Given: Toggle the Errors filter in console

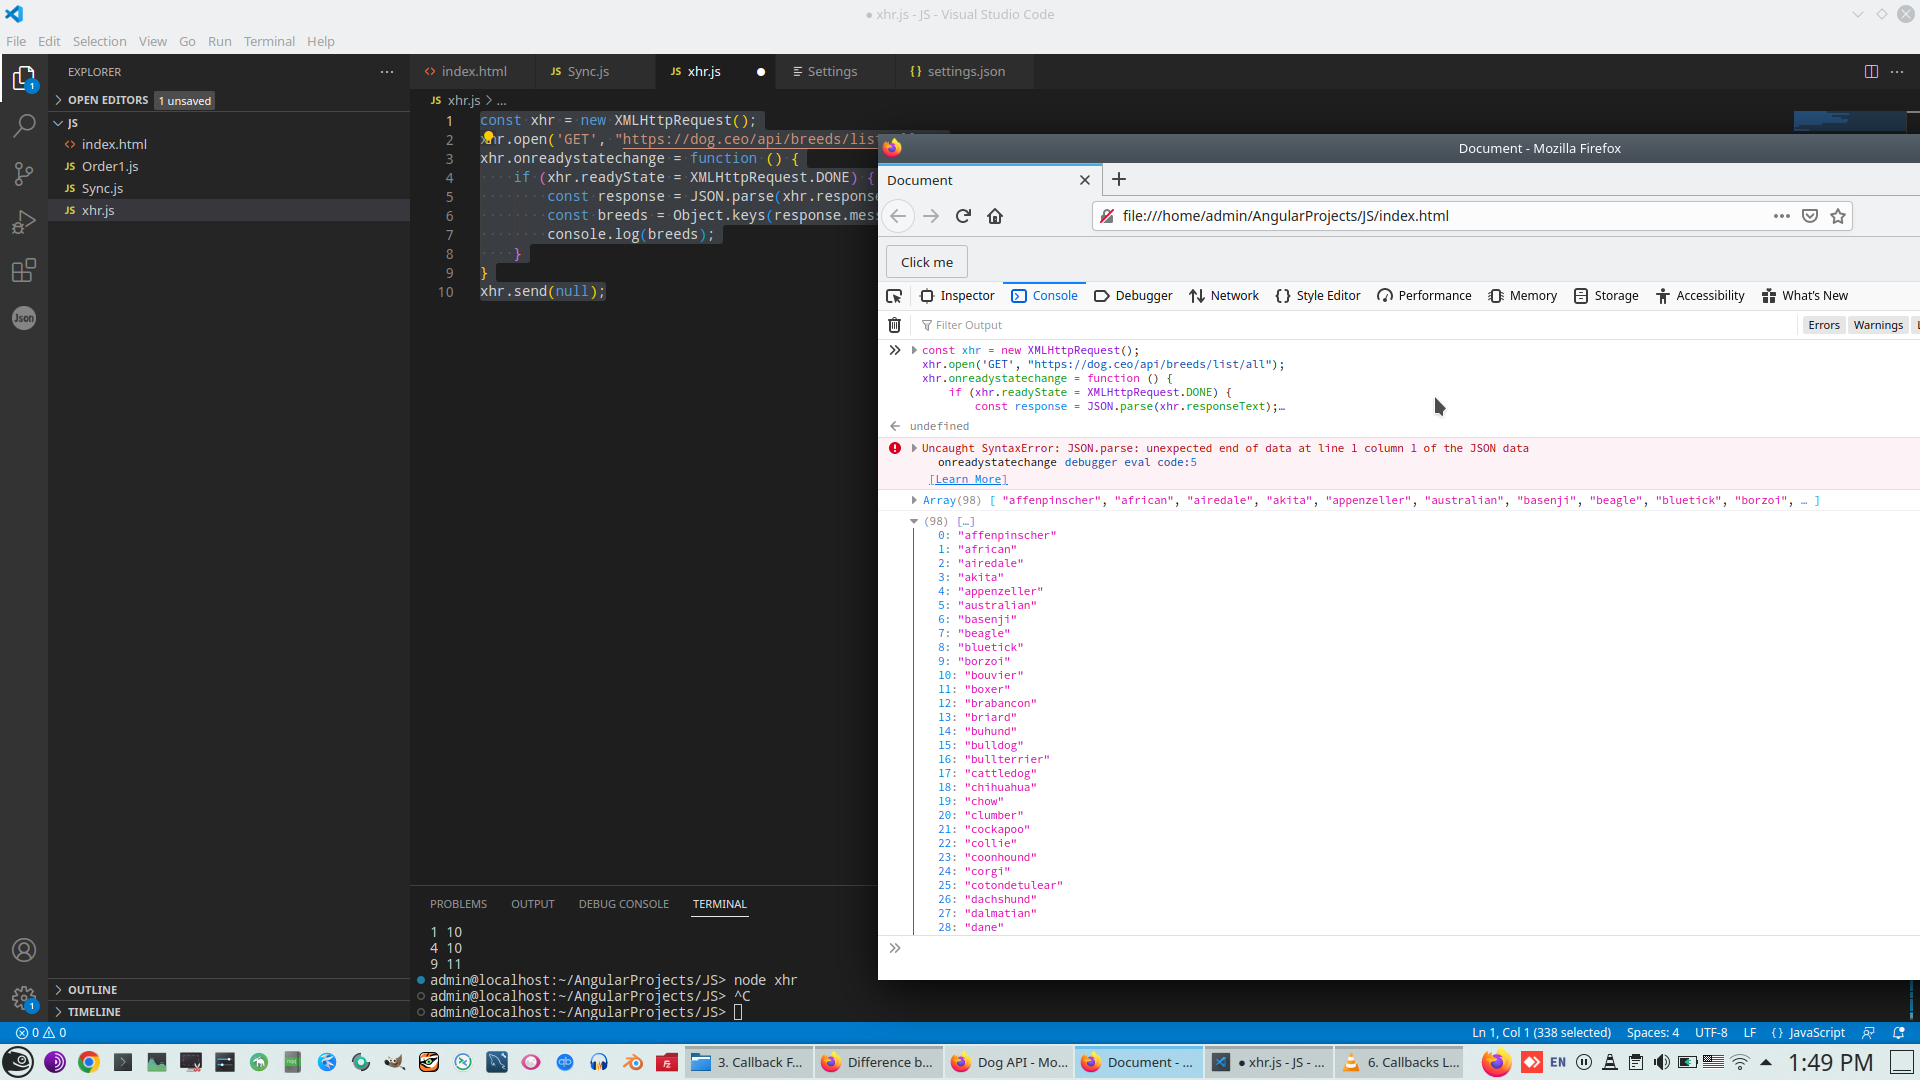Looking at the screenshot, I should [1823, 325].
